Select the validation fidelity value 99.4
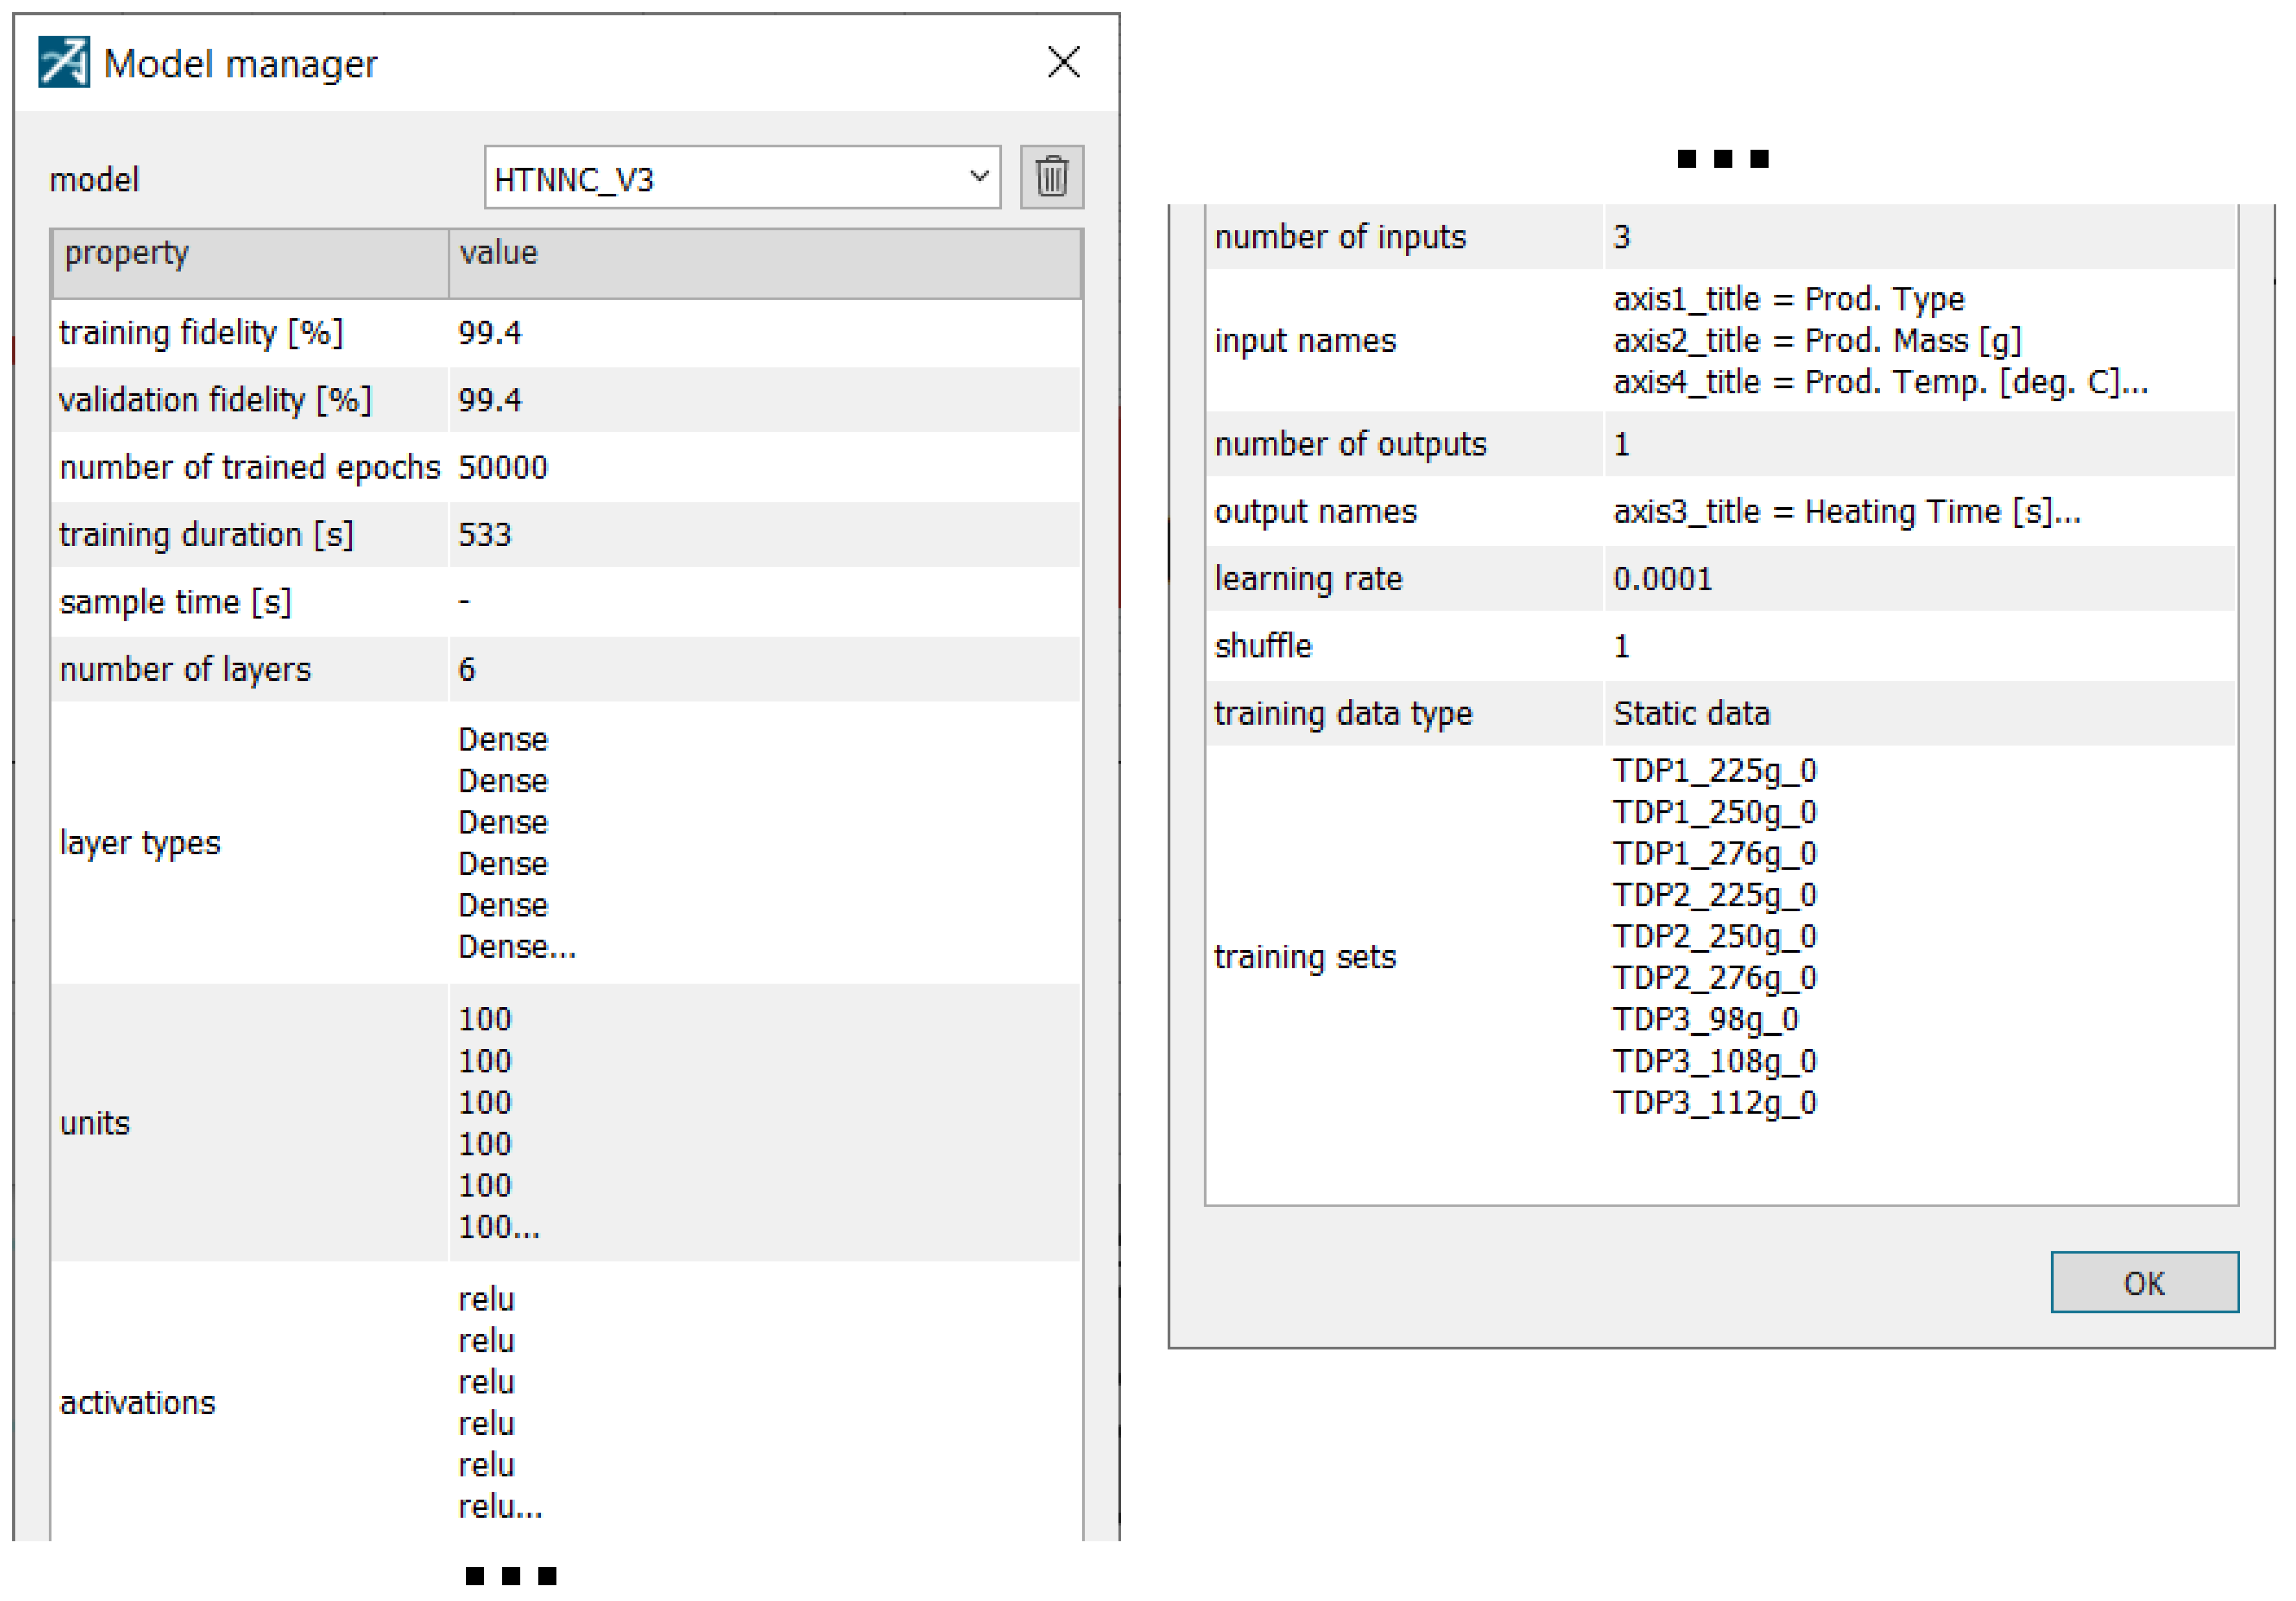The height and width of the screenshot is (1601, 2296). [x=489, y=400]
